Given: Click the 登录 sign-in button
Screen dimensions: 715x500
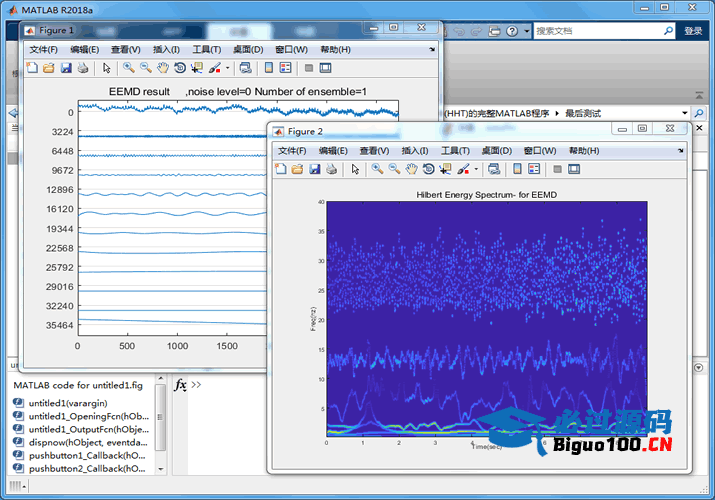Looking at the screenshot, I should (693, 31).
